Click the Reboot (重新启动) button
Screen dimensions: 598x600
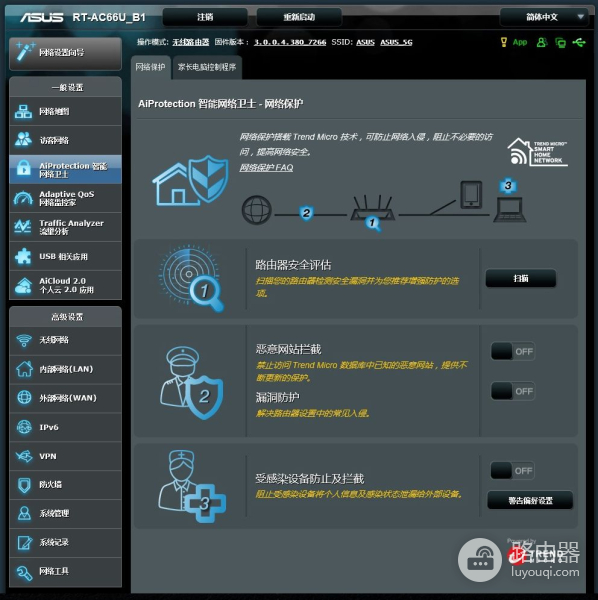[299, 17]
